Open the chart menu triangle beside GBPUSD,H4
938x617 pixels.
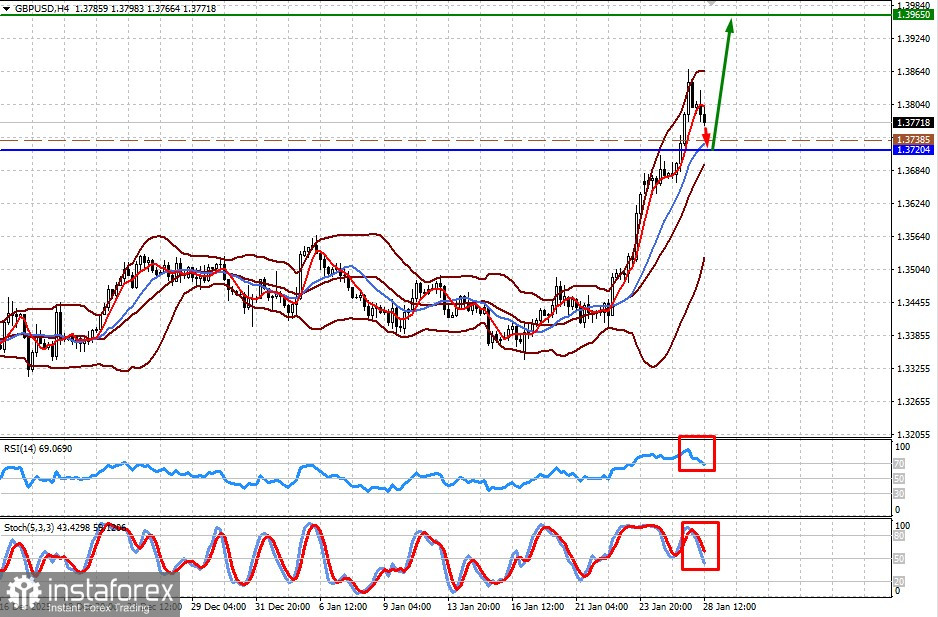click(x=7, y=9)
